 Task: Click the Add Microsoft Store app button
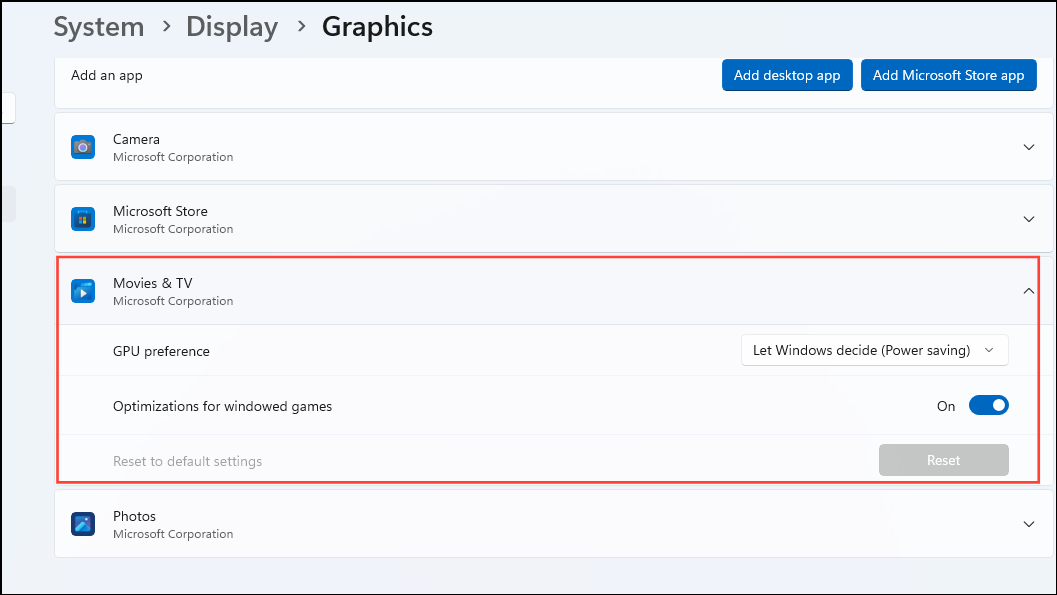948,74
